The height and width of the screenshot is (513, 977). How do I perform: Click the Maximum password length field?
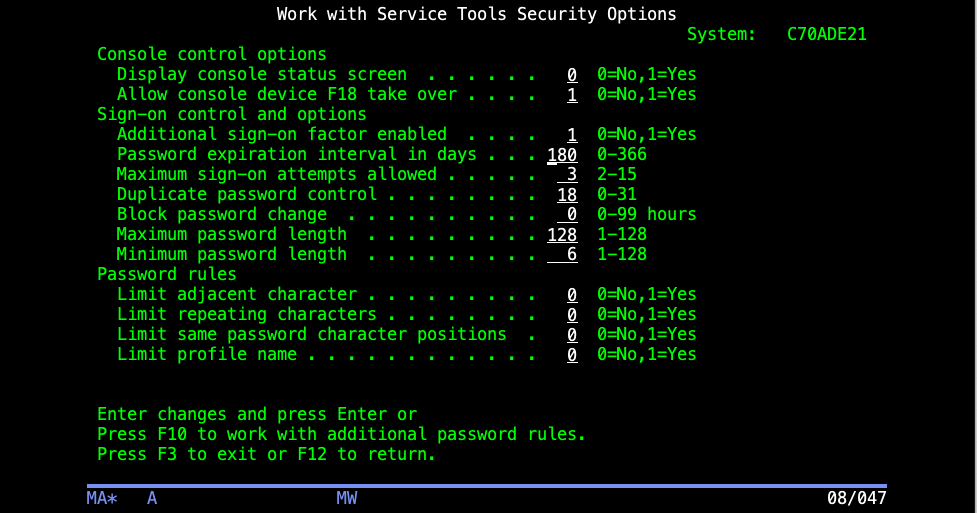(562, 234)
